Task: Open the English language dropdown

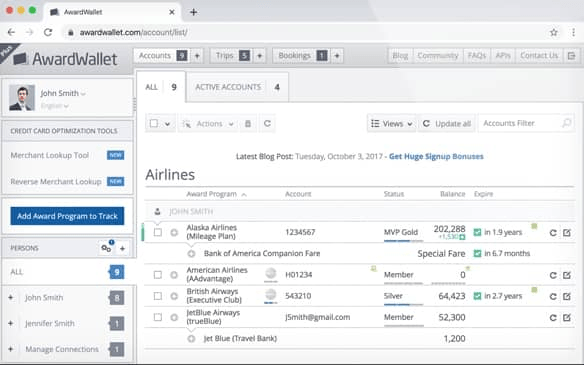Action: (x=55, y=106)
